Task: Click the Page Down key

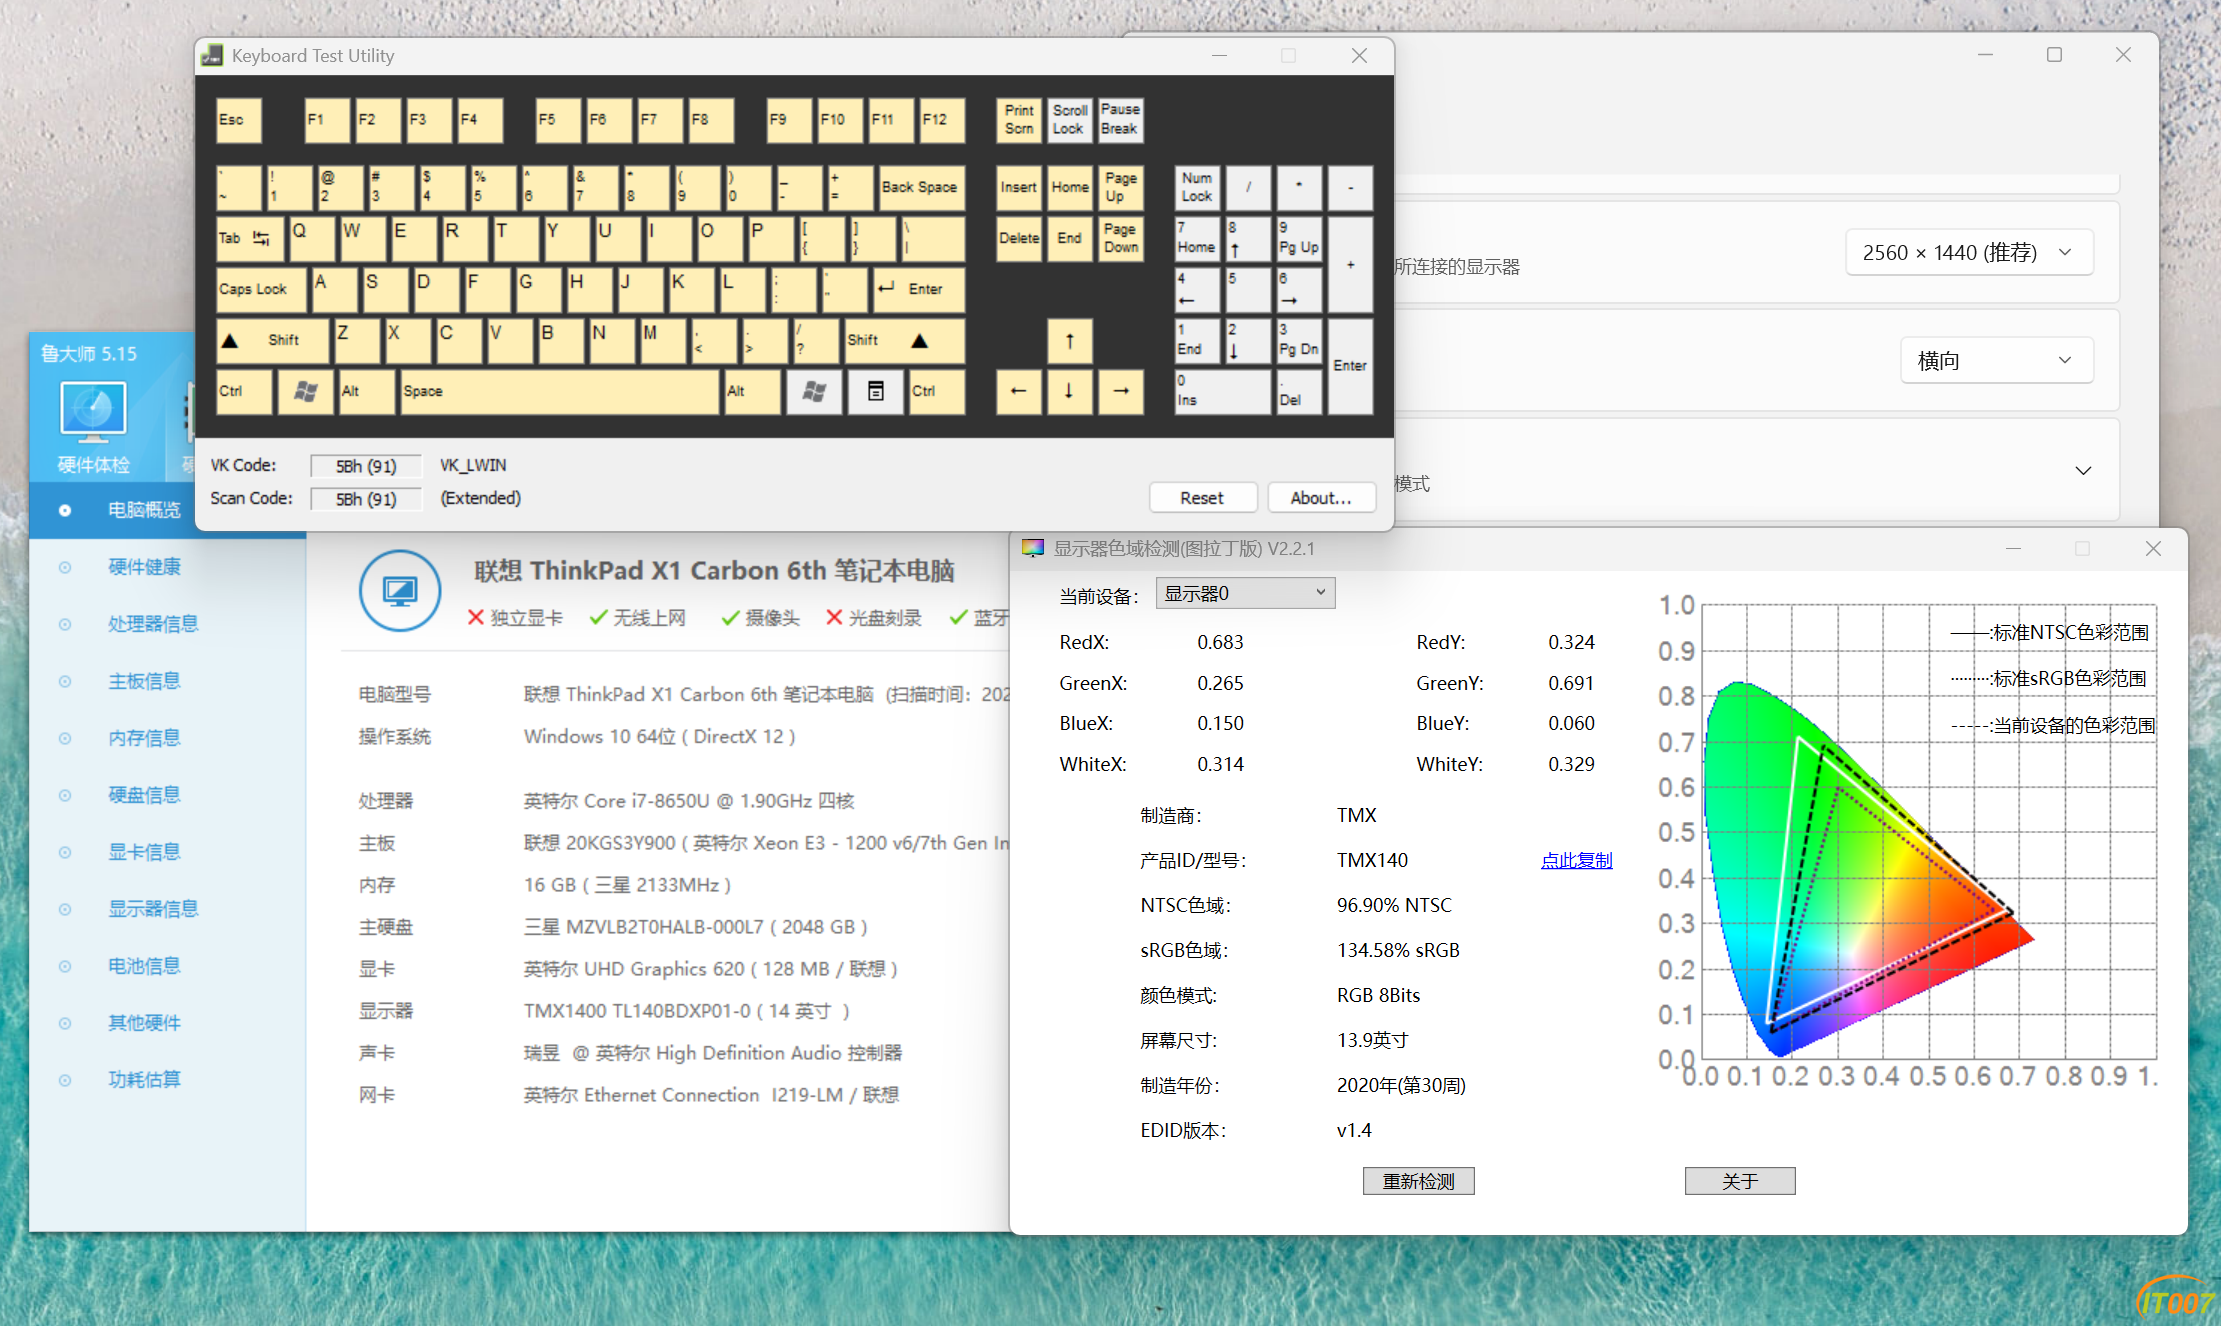Action: pos(1121,239)
